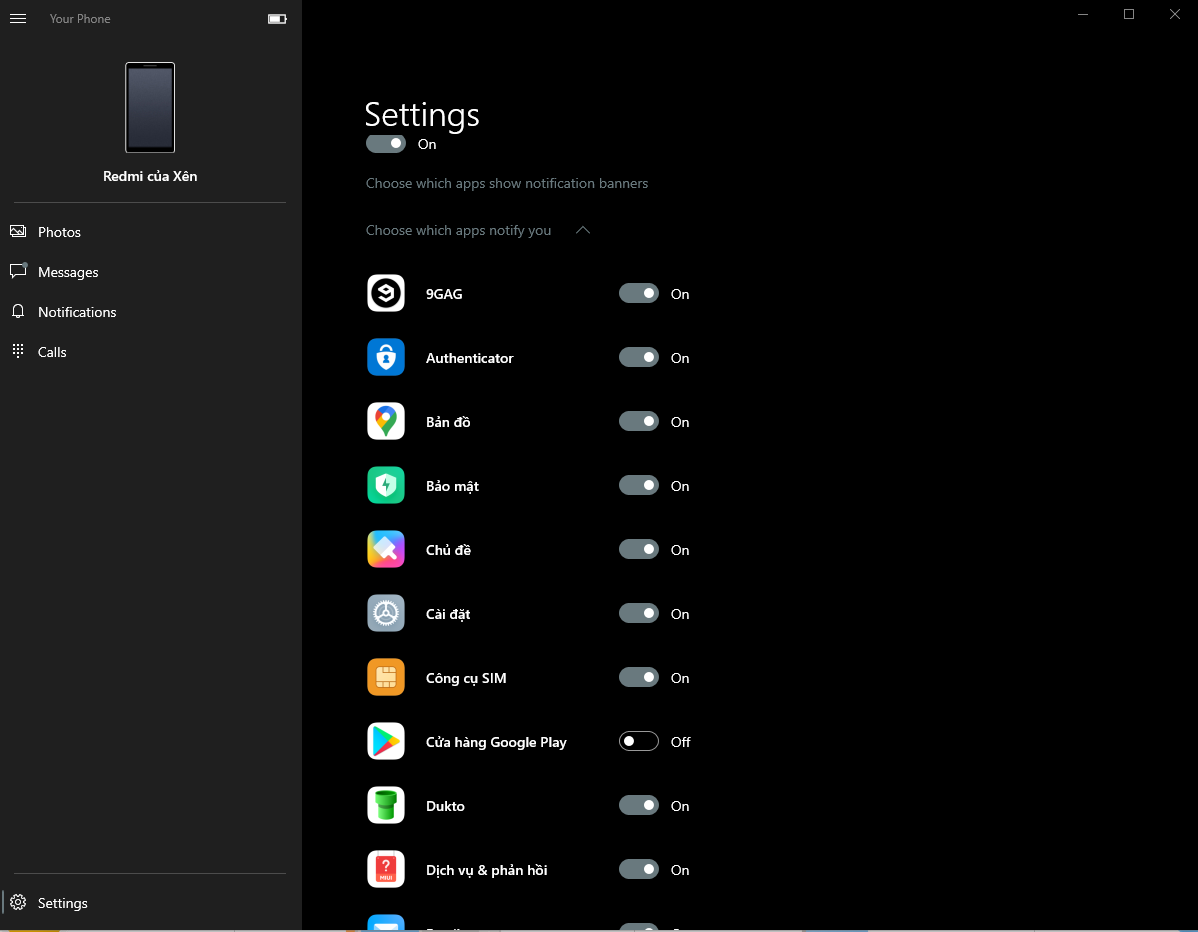Click the Dịch vụ & phản hồi icon
This screenshot has height=932, width=1198.
(x=386, y=869)
